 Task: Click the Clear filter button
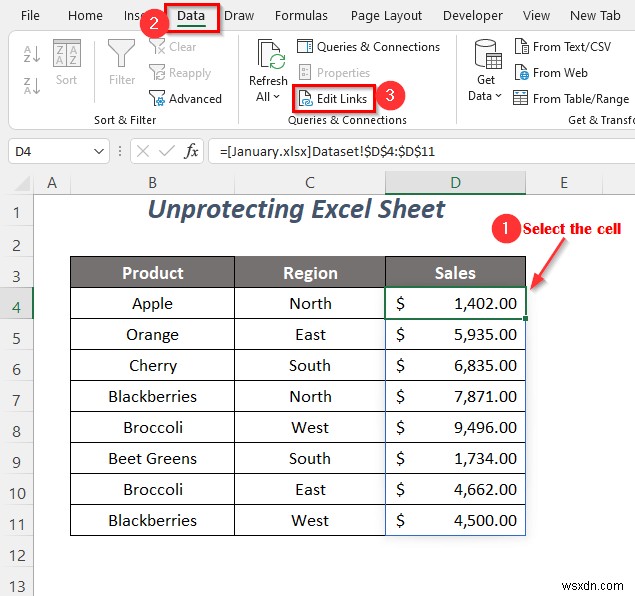tap(173, 47)
